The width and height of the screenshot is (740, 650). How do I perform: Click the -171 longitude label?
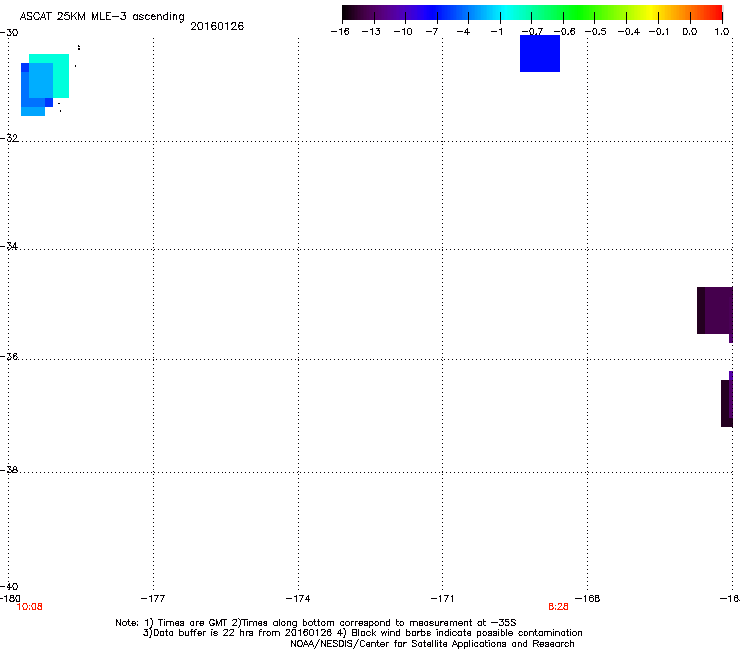coord(442,599)
